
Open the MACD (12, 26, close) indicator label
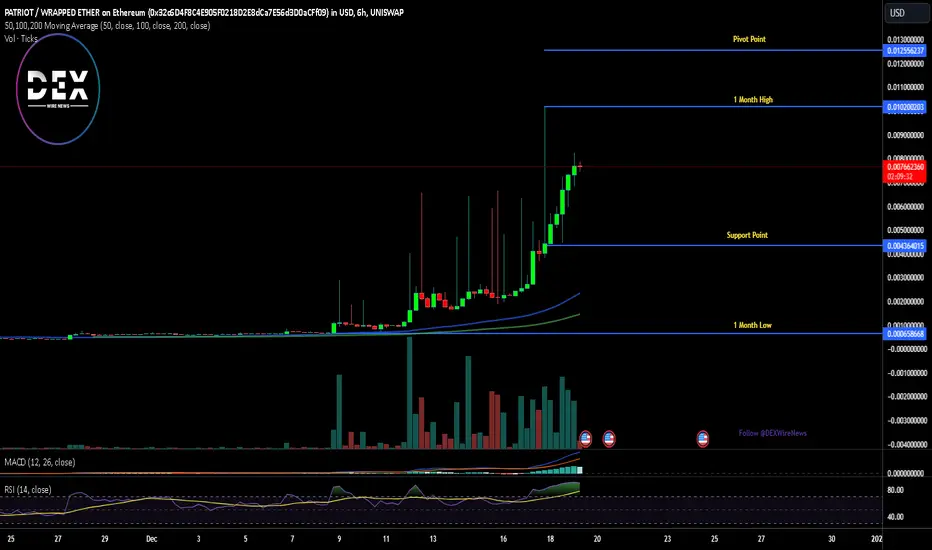pyautogui.click(x=40, y=462)
